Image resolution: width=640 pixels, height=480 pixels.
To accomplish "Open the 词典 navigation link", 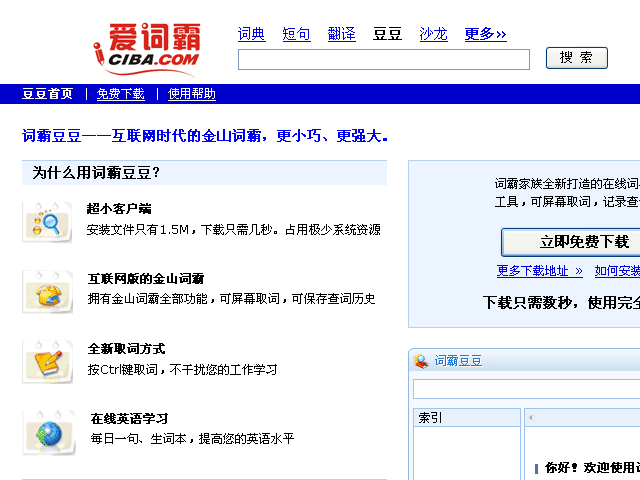I will coord(251,34).
